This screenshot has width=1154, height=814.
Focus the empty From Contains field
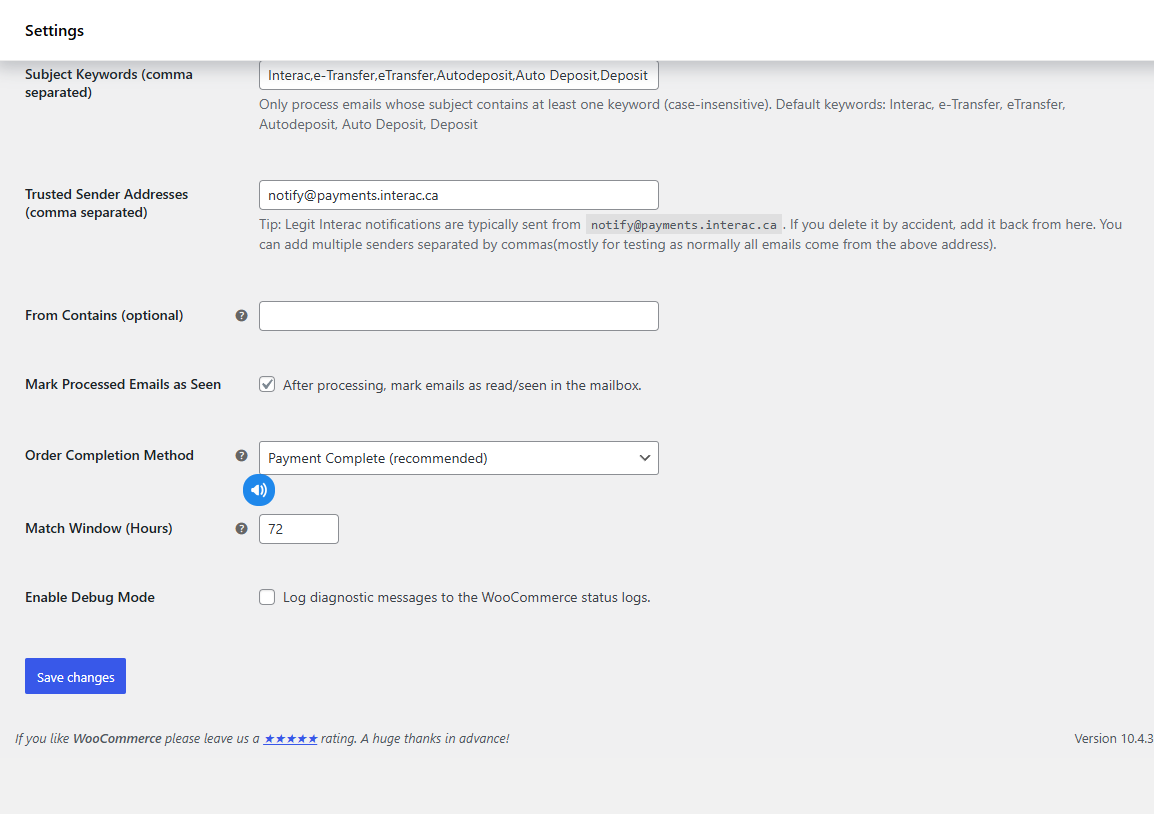click(x=458, y=315)
